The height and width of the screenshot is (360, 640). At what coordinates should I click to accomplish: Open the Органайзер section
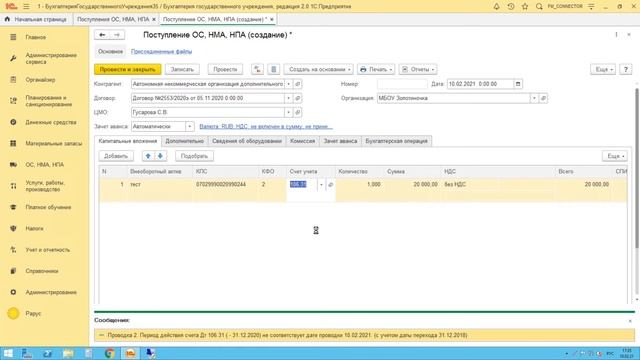(40, 80)
